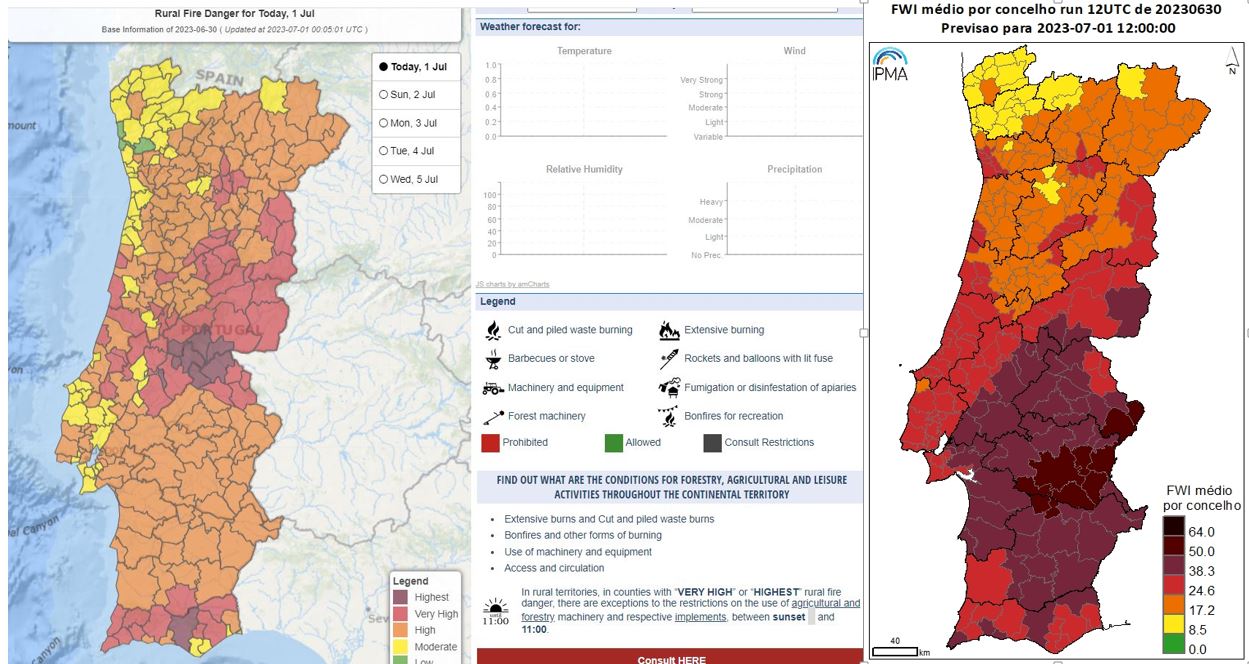
Task: Click the Temperature chart title
Action: pyautogui.click(x=584, y=51)
